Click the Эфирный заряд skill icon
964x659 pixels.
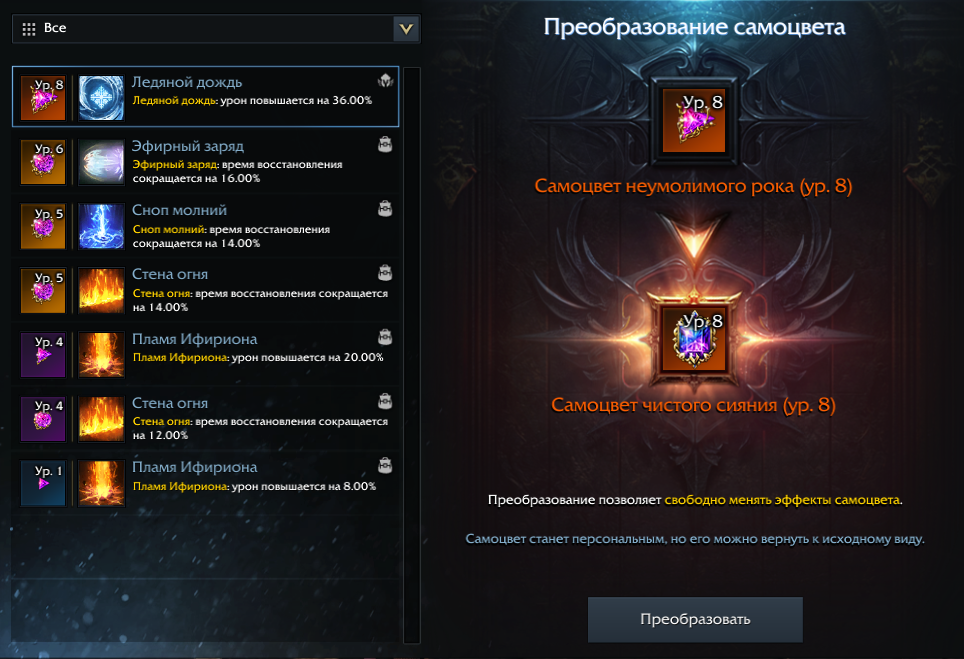101,162
